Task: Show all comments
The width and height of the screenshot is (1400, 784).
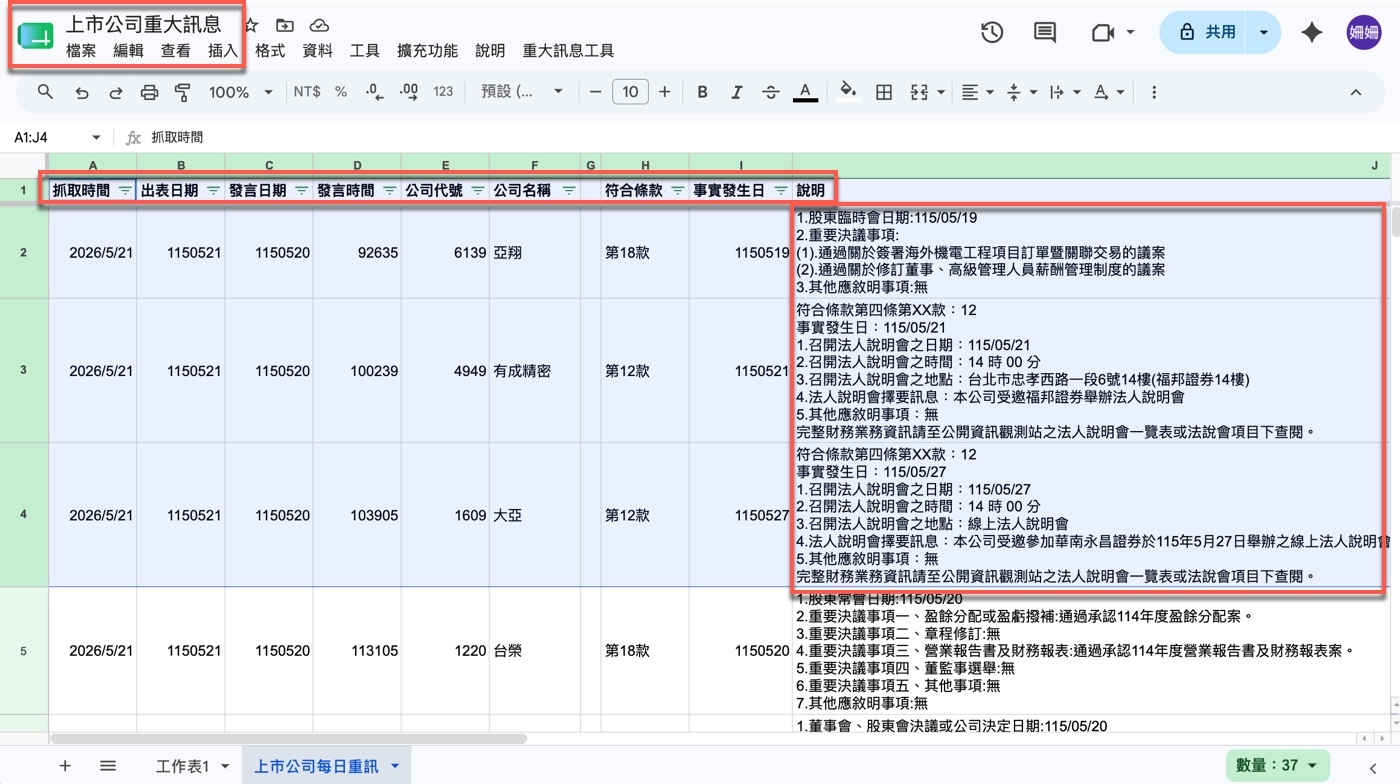Action: click(x=1045, y=32)
